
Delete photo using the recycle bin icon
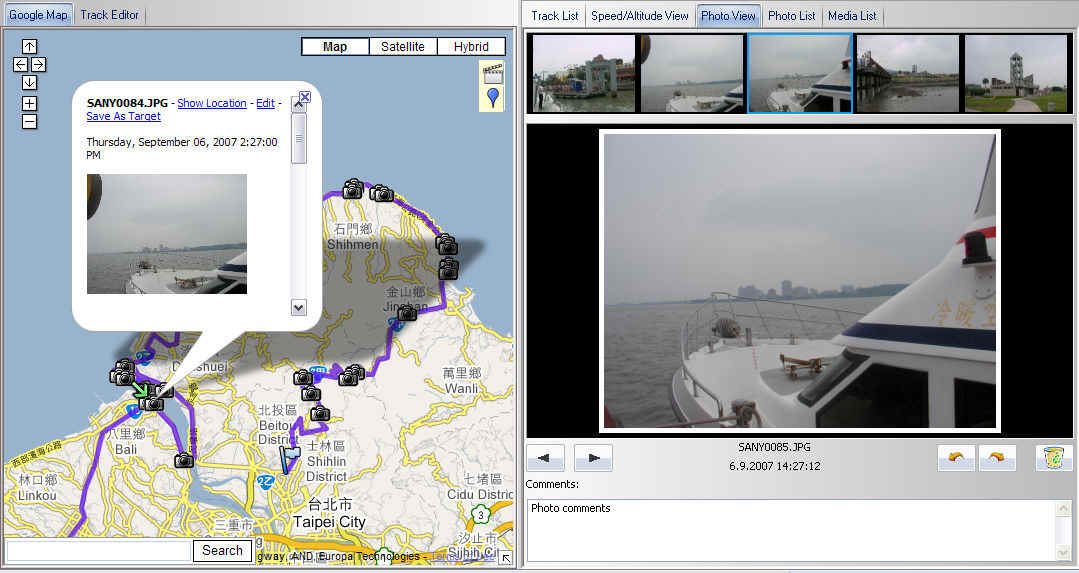coord(1054,458)
